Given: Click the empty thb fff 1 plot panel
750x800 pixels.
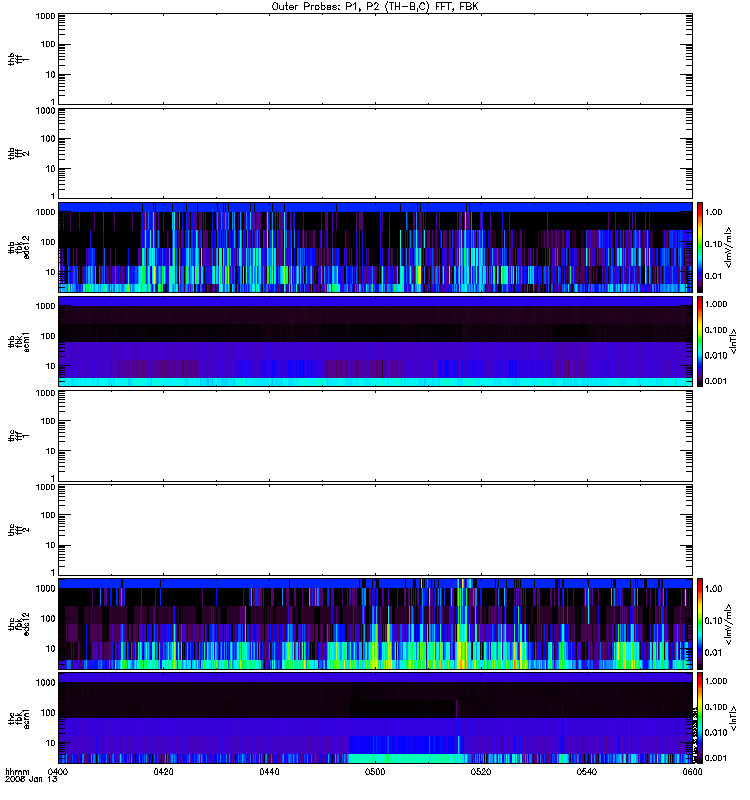Looking at the screenshot, I should [376, 59].
